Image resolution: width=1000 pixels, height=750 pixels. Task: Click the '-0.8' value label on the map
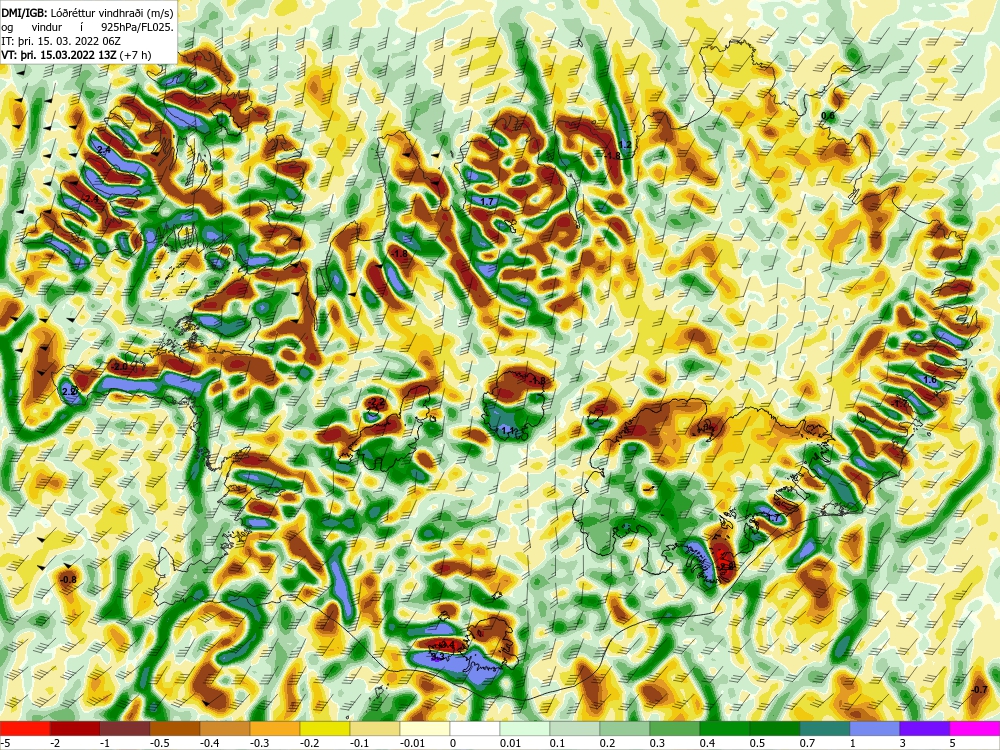(x=68, y=580)
